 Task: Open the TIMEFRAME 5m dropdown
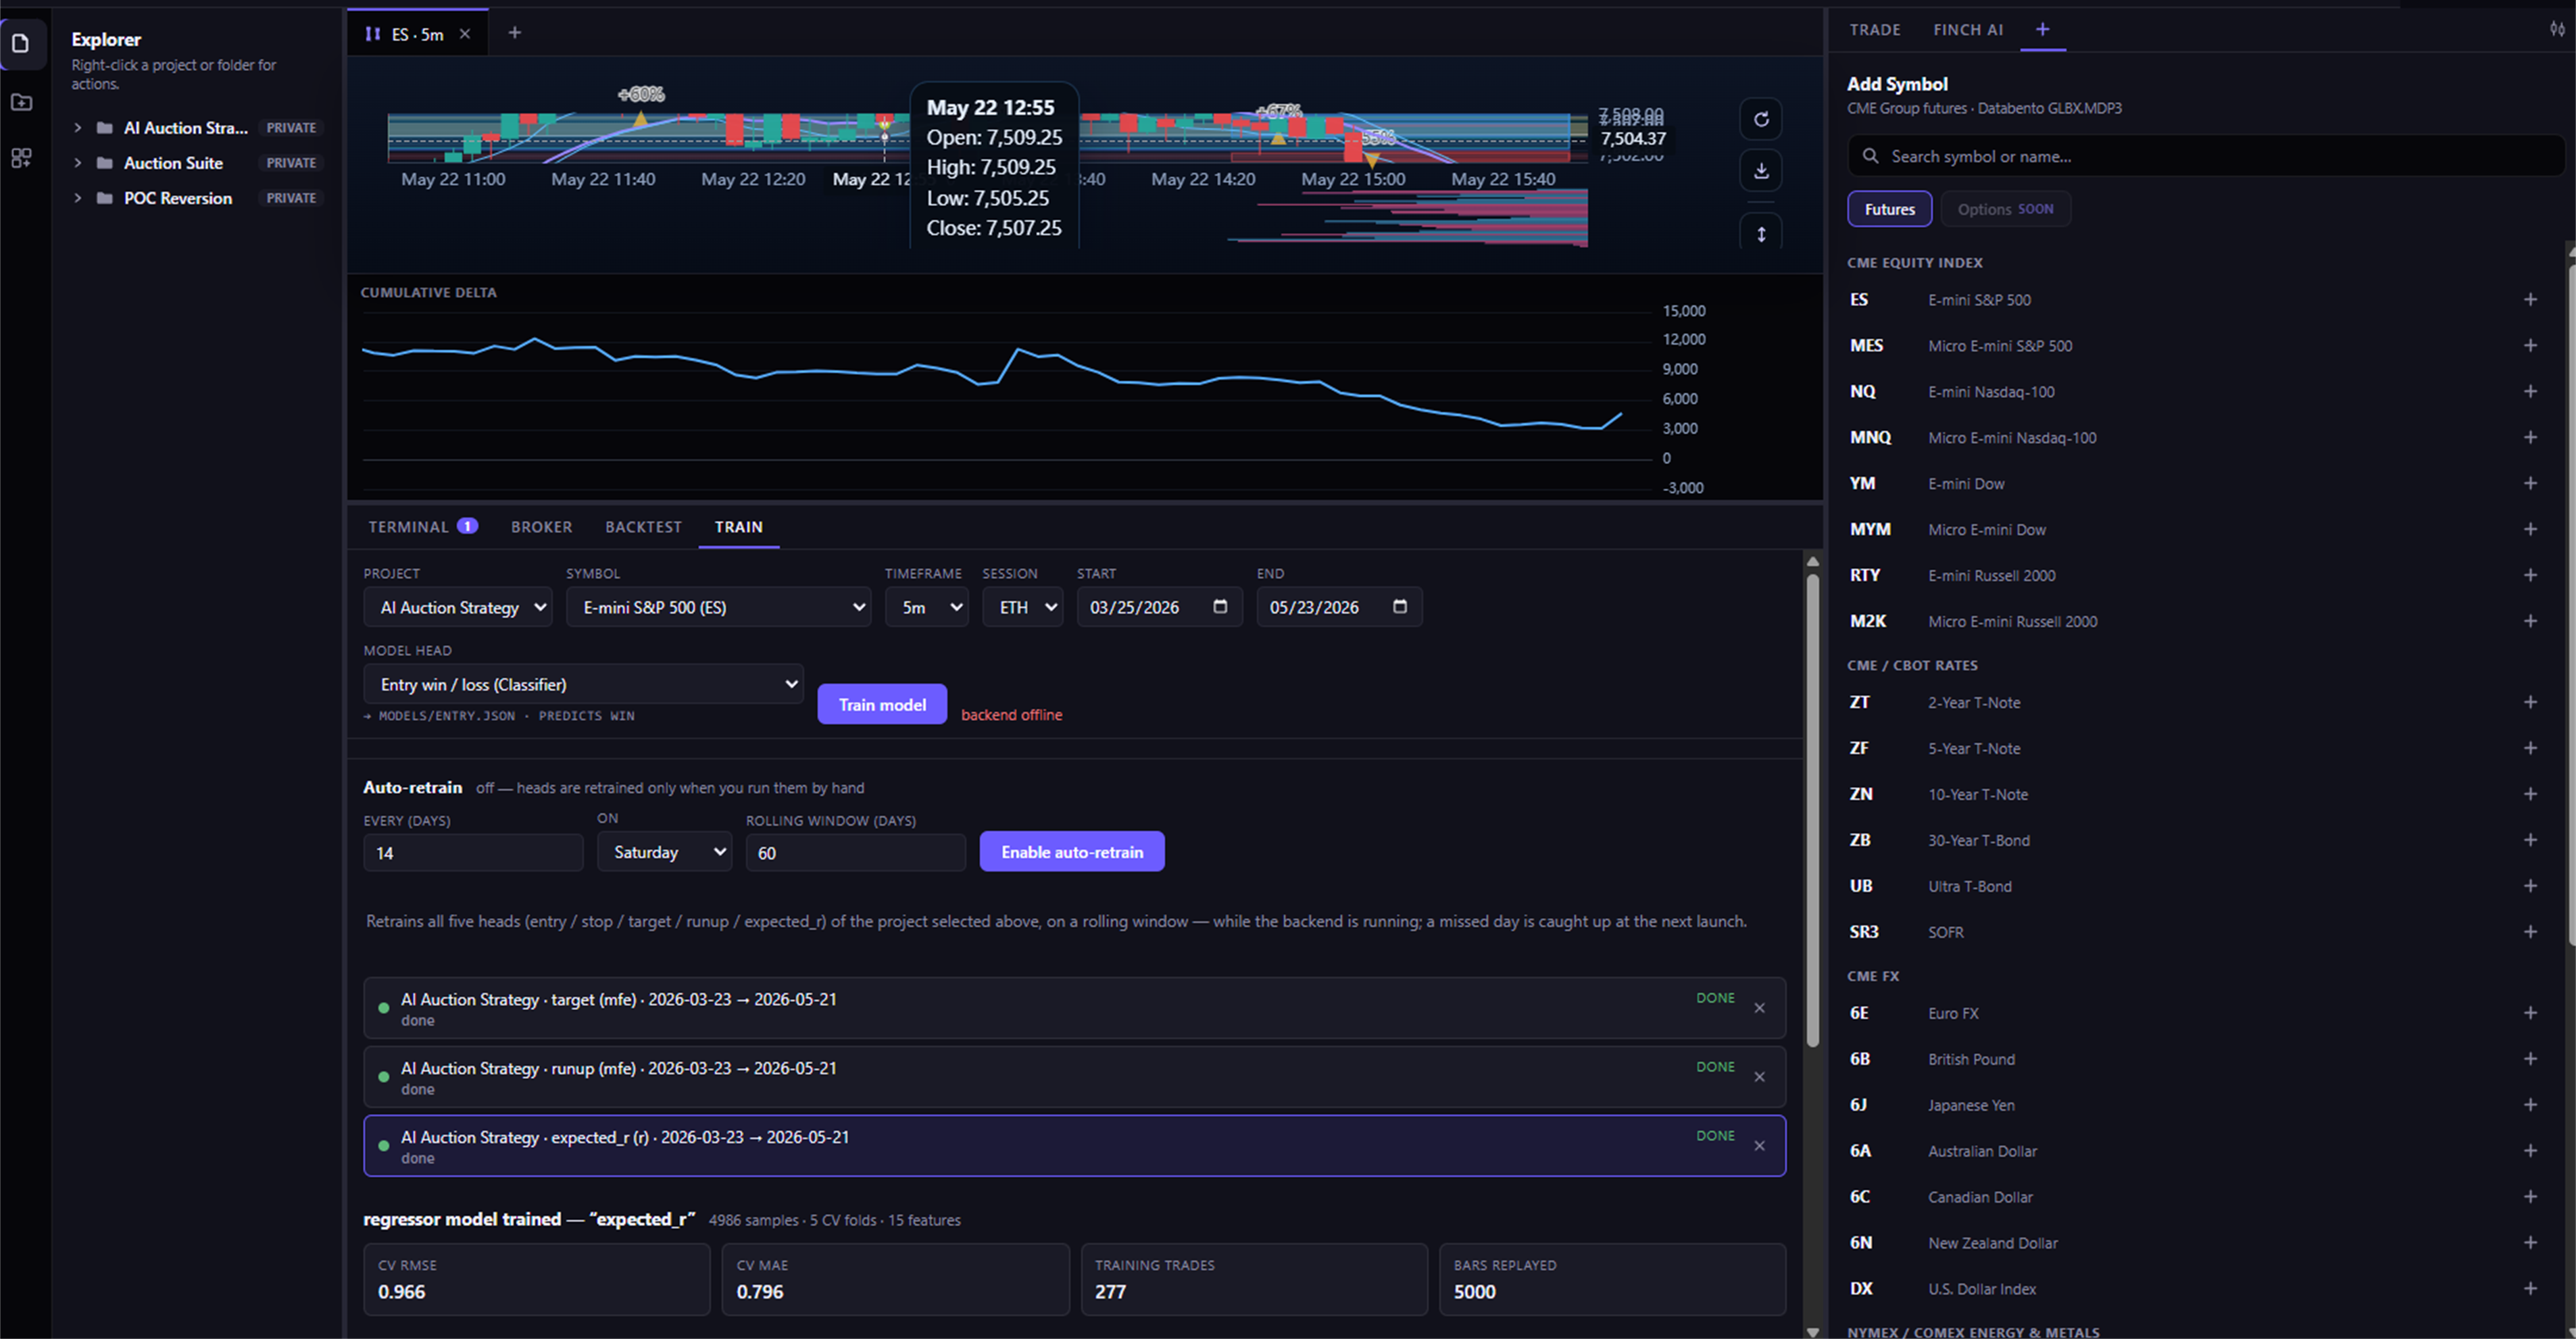(x=927, y=608)
